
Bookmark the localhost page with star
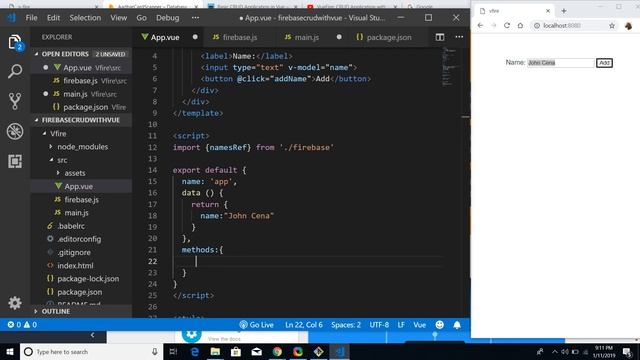click(x=612, y=26)
